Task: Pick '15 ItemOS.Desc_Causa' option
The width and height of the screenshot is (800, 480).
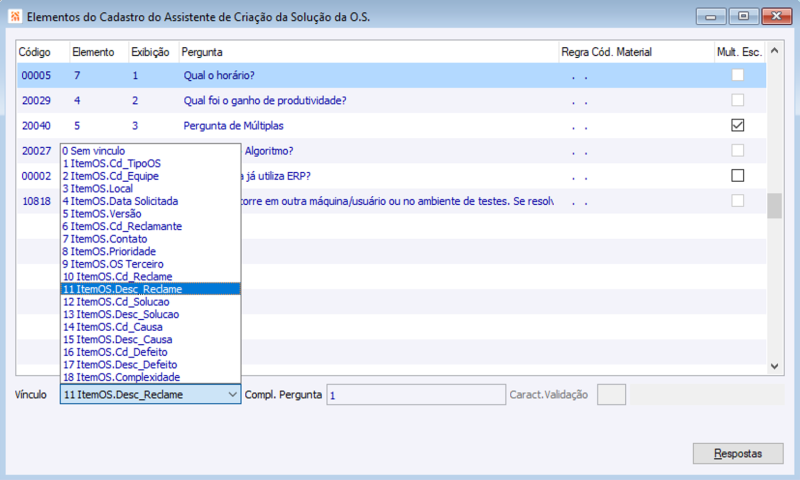Action: click(x=150, y=339)
